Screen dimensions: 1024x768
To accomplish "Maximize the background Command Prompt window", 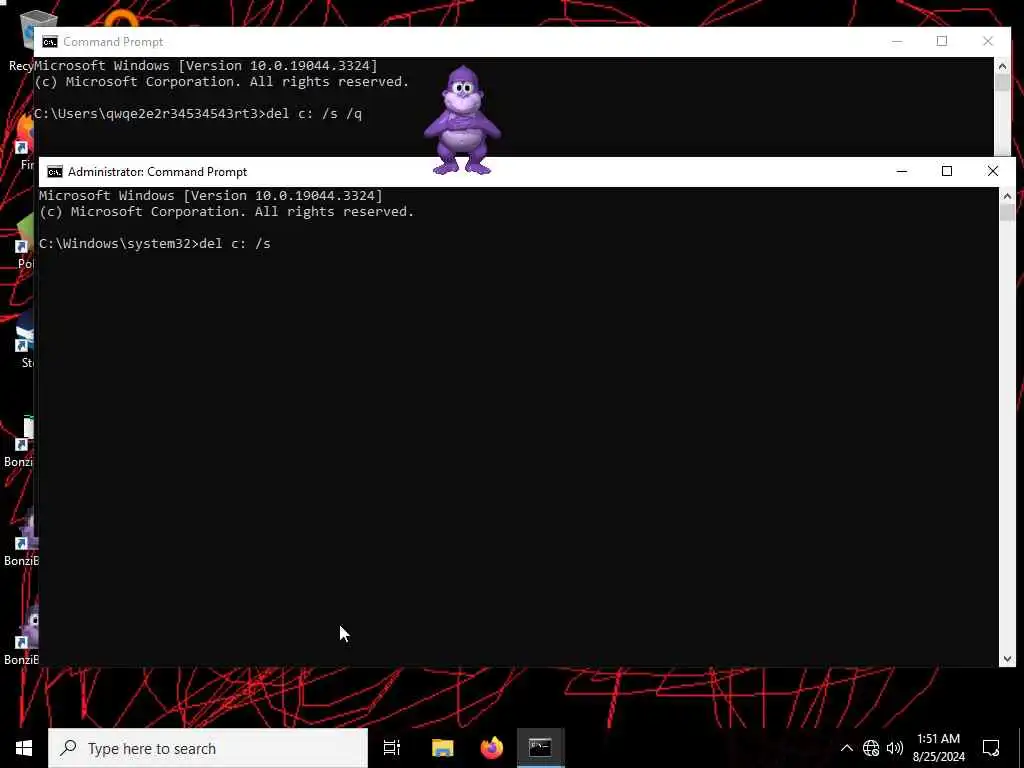I will pyautogui.click(x=942, y=41).
